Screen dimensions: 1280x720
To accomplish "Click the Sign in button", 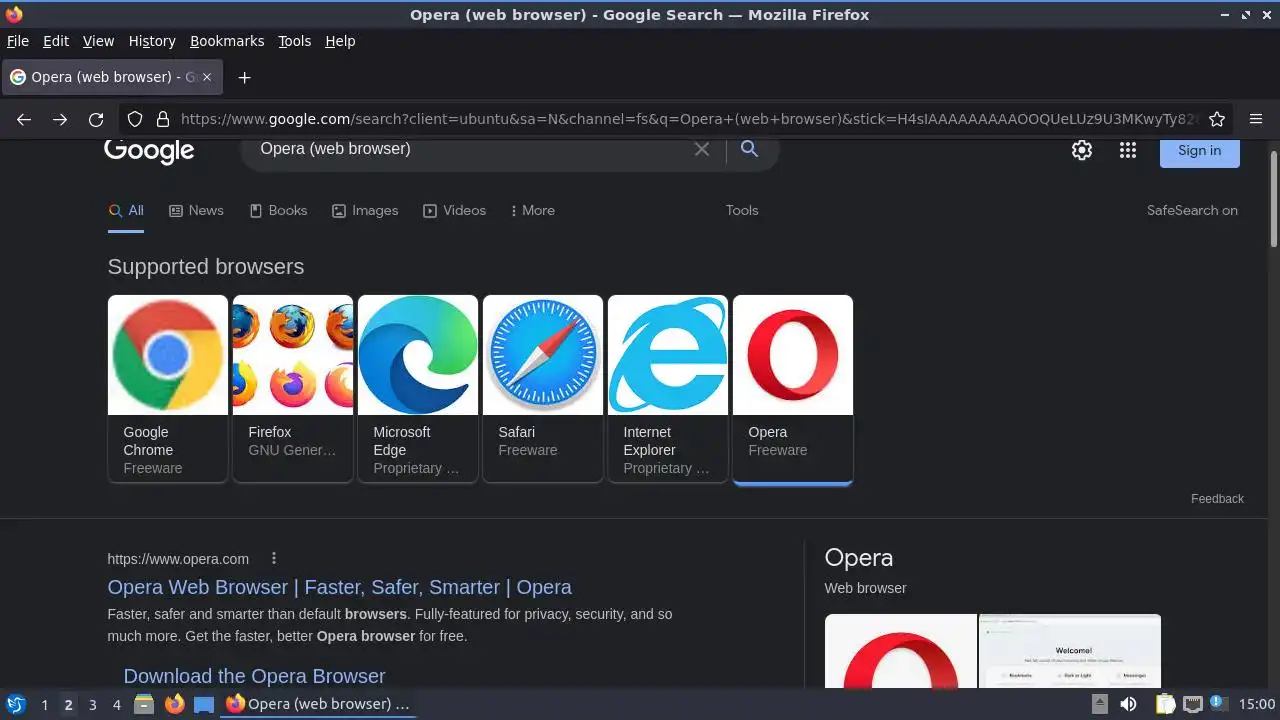I will click(1199, 151).
